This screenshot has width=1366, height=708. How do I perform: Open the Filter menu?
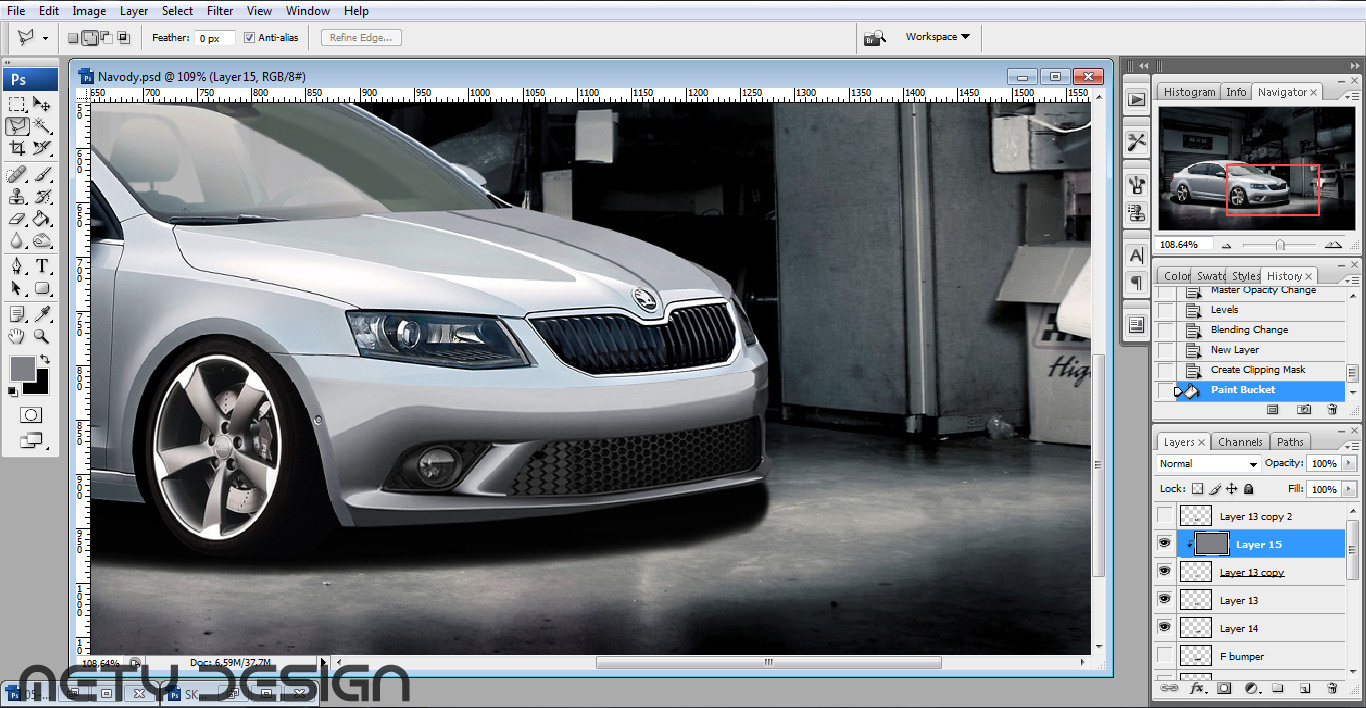pyautogui.click(x=220, y=11)
